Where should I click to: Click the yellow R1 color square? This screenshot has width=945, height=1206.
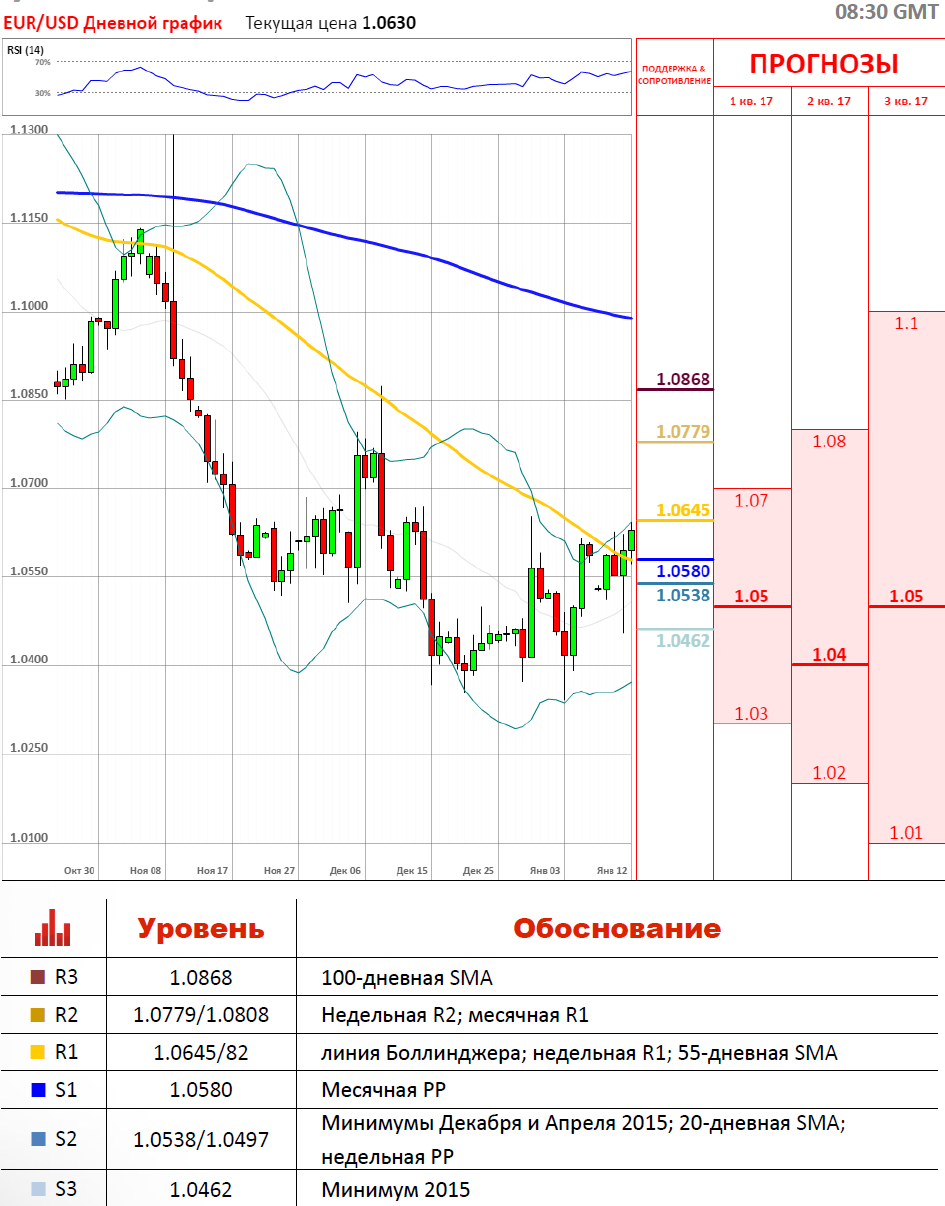(x=38, y=1053)
